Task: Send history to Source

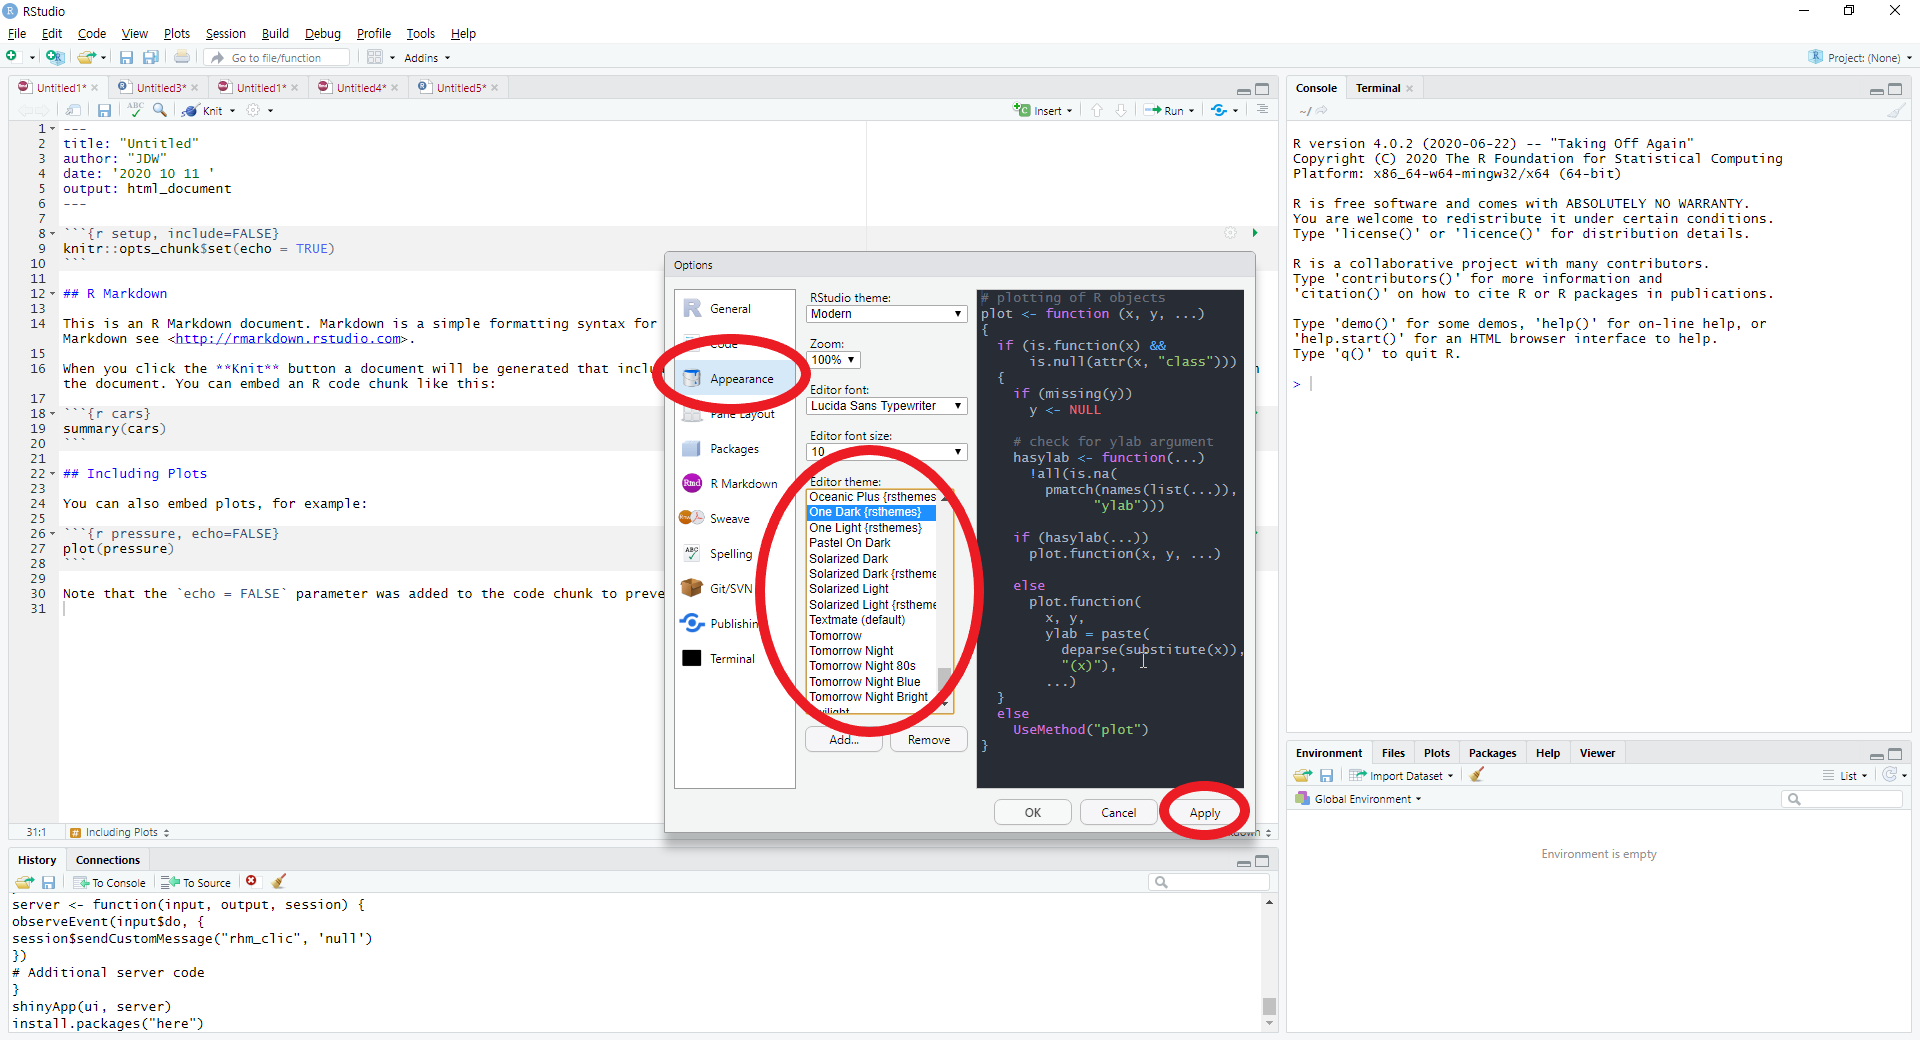Action: tap(196, 882)
